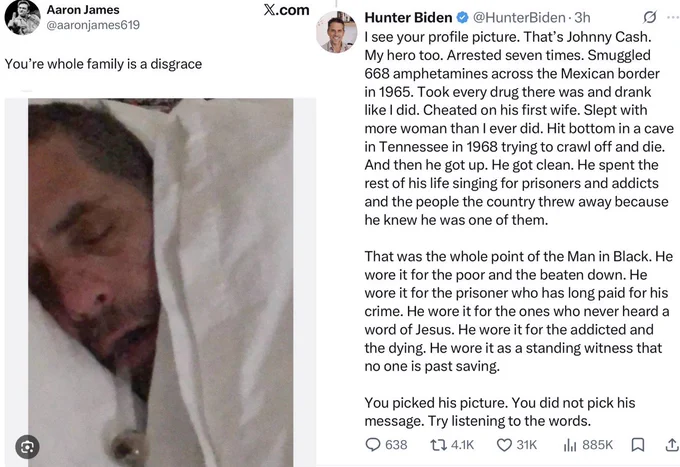Open the circular profile photo beside the @HunterBiden post
The height and width of the screenshot is (467, 680).
[x=337, y=32]
